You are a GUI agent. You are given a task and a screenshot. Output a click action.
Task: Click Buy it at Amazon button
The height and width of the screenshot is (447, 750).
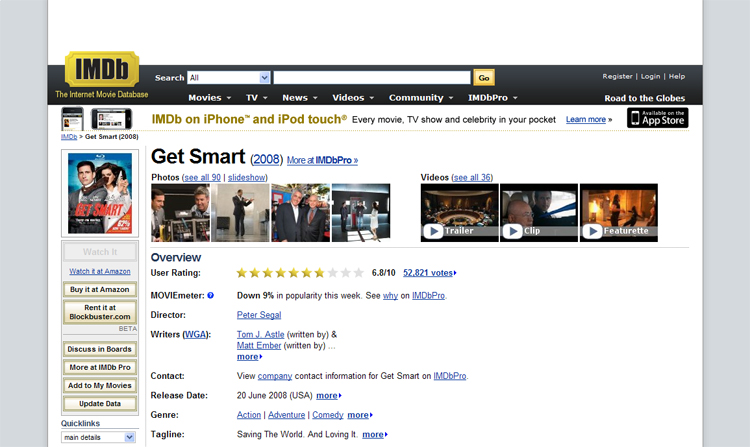tap(99, 289)
